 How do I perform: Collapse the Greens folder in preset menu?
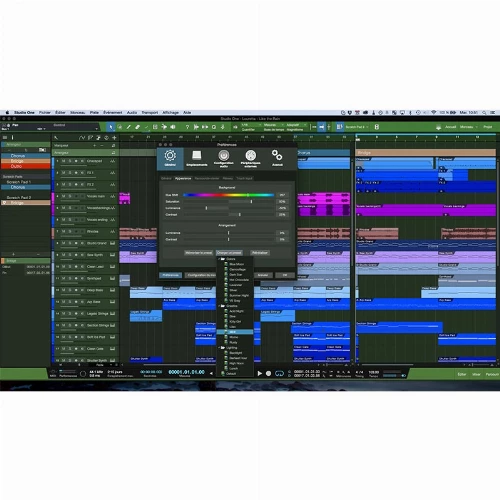tap(220, 306)
